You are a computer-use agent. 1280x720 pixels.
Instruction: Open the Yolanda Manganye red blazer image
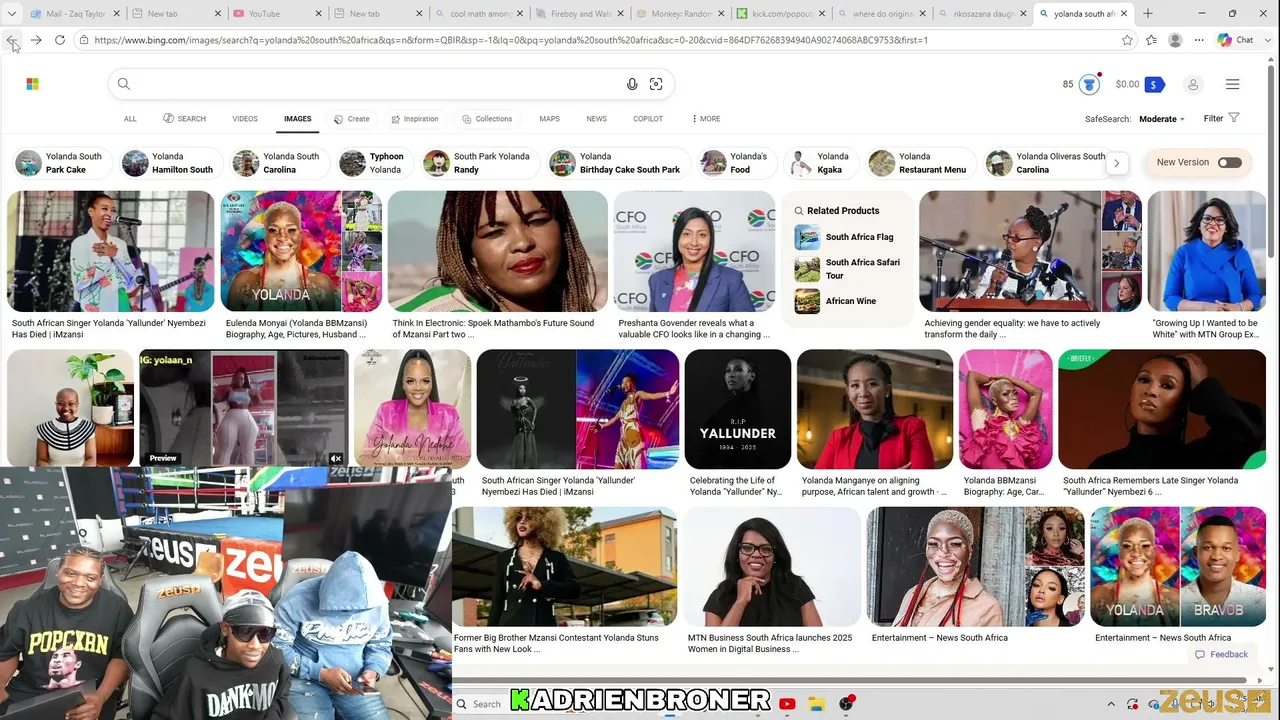(875, 408)
